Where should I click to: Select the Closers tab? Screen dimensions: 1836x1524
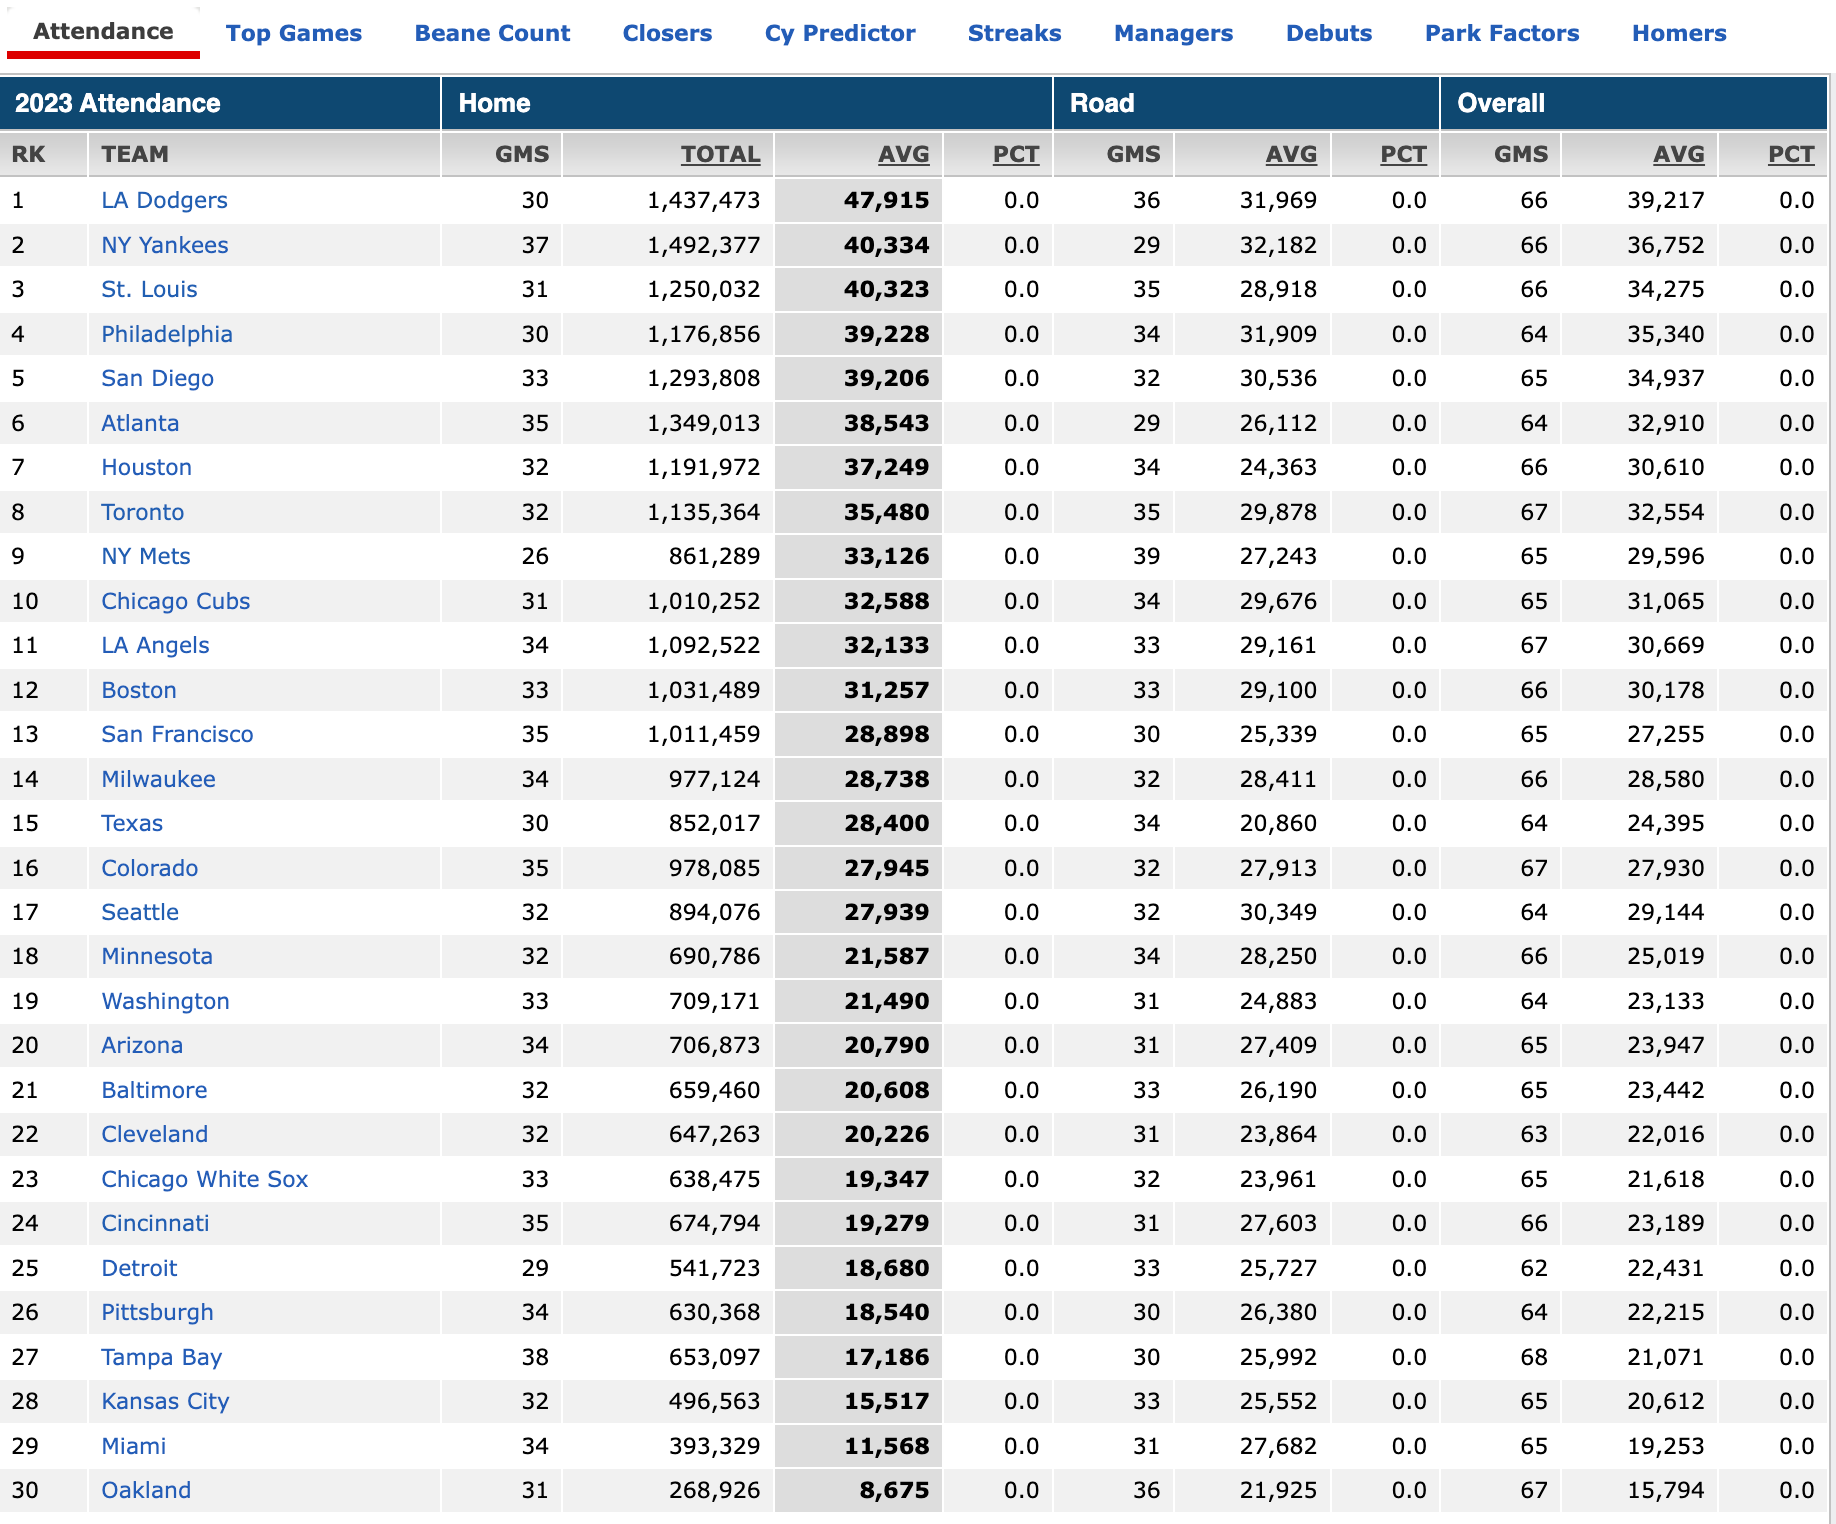[x=667, y=33]
